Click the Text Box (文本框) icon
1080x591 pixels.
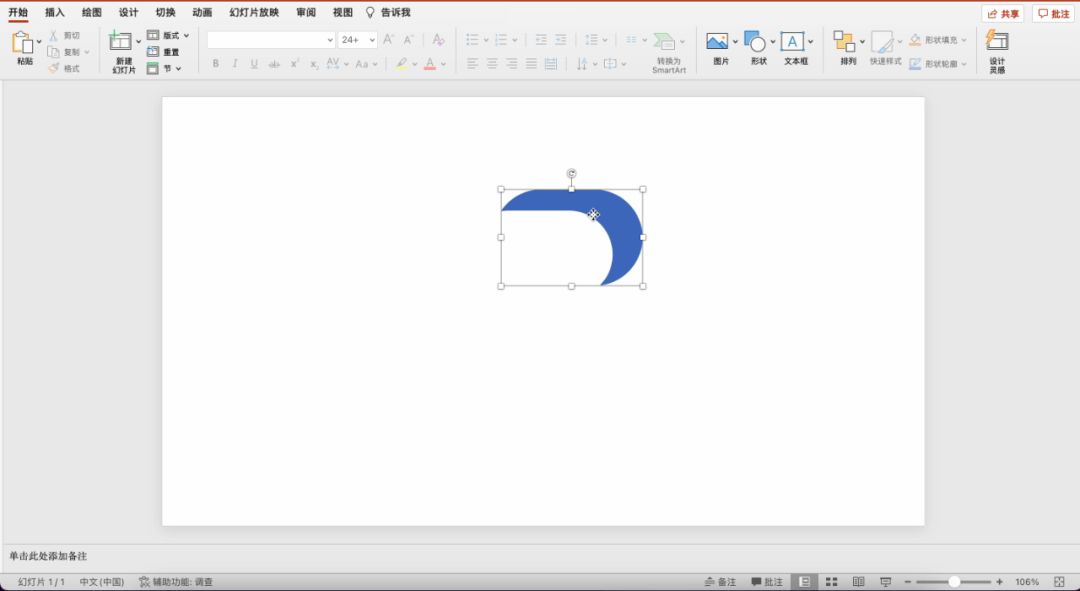coord(793,42)
